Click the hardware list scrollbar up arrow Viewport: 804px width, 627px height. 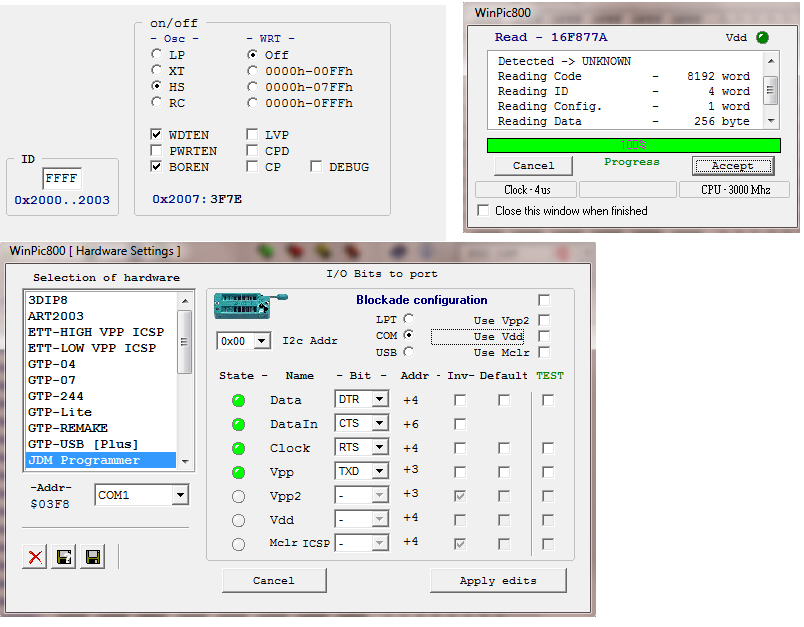coord(185,300)
